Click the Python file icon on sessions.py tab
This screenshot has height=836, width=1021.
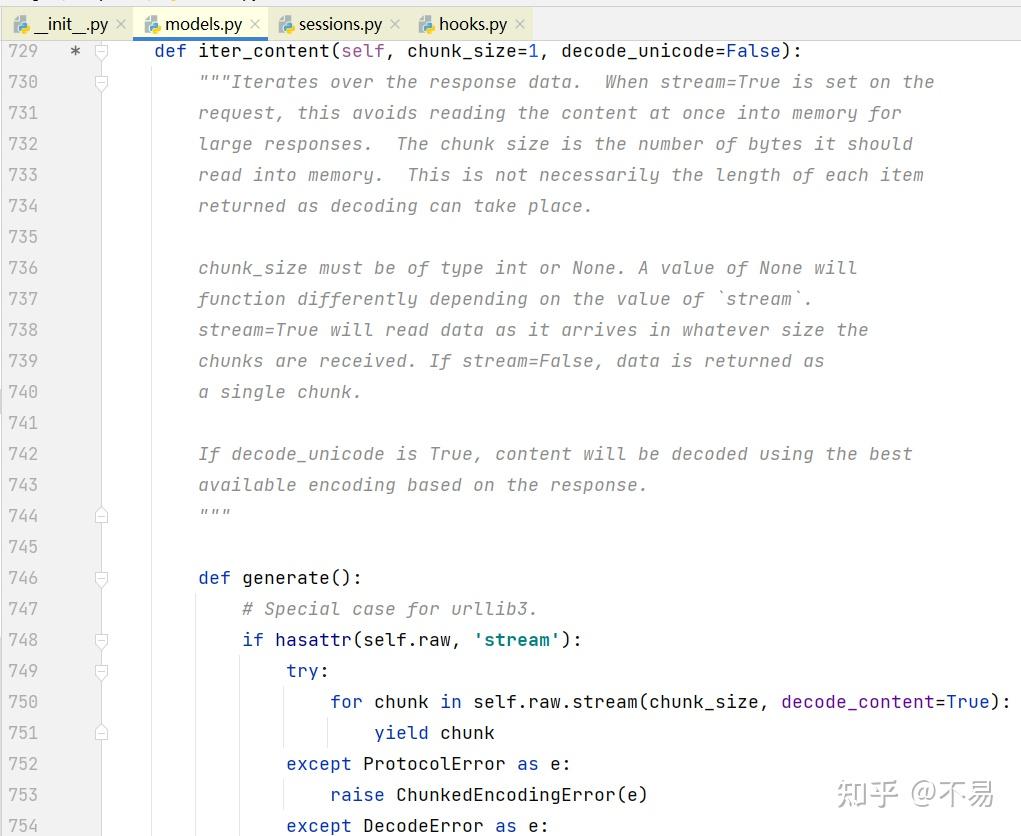tap(286, 24)
